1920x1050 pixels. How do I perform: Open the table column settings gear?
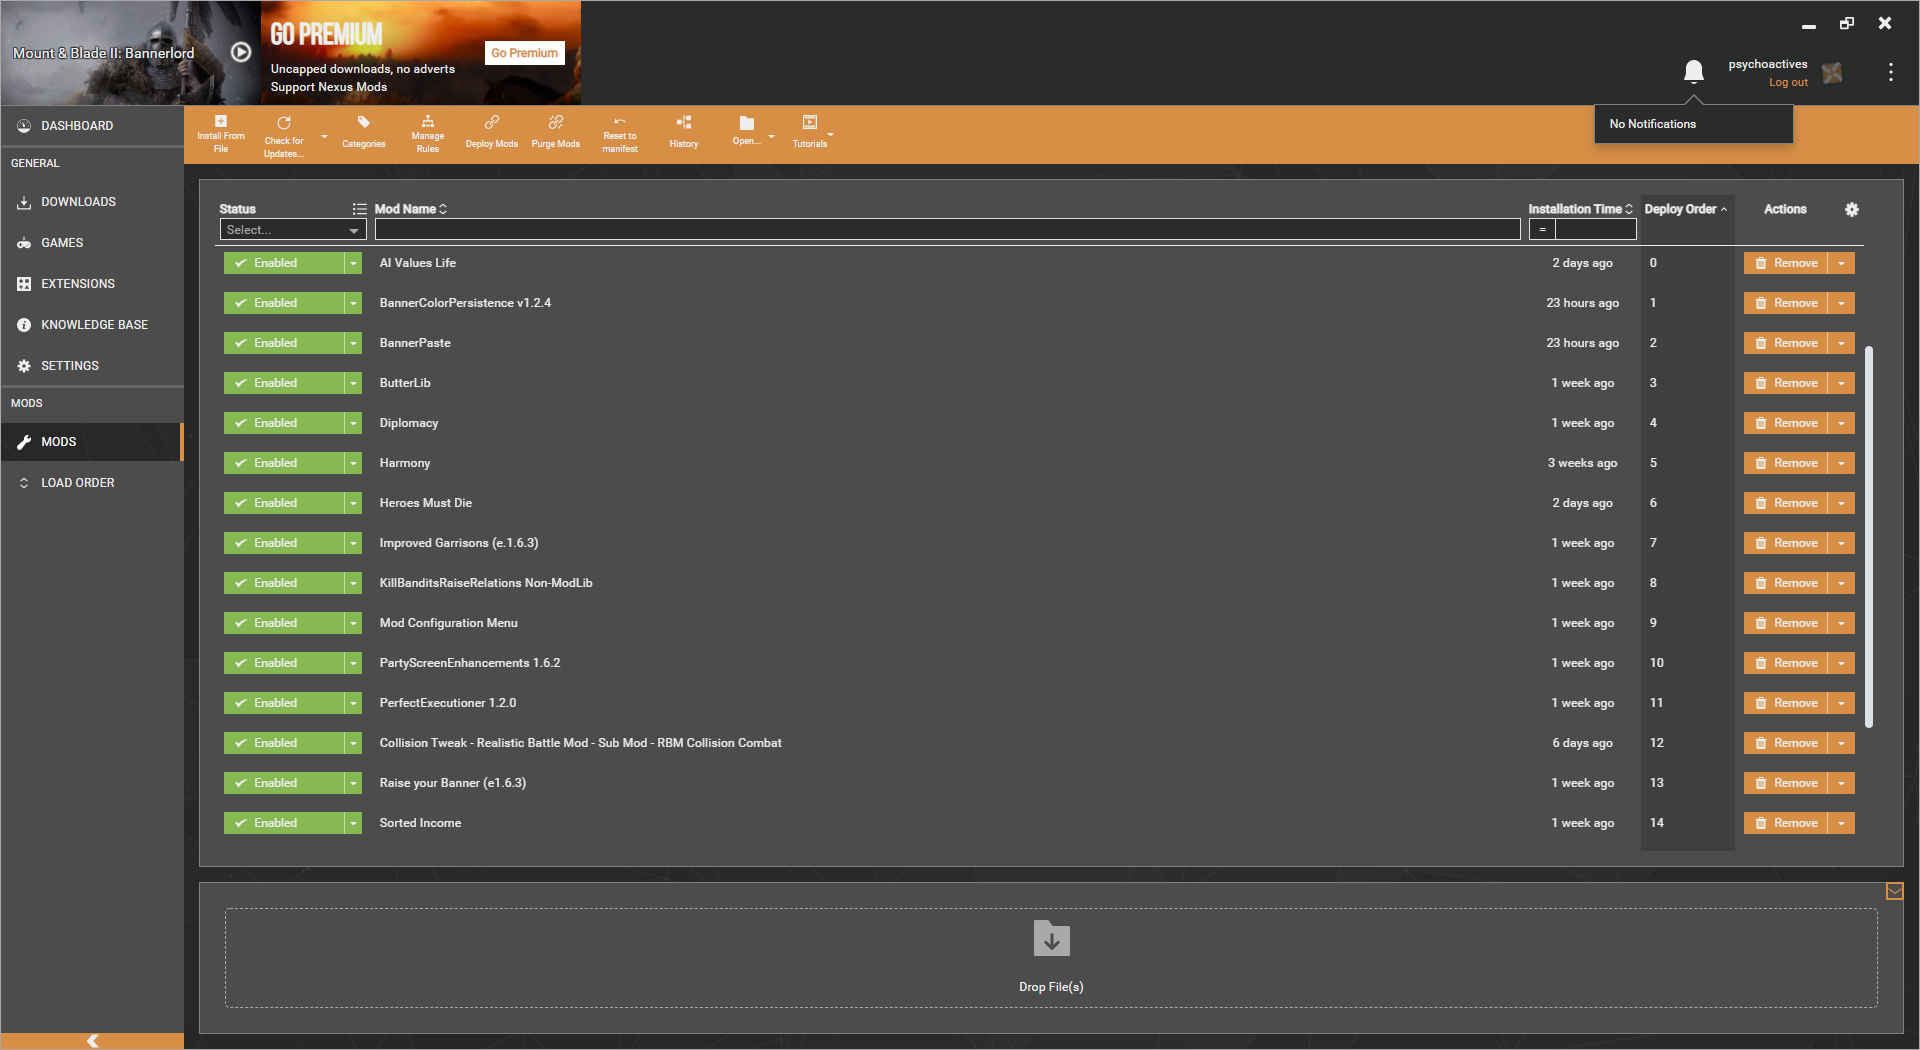1851,209
